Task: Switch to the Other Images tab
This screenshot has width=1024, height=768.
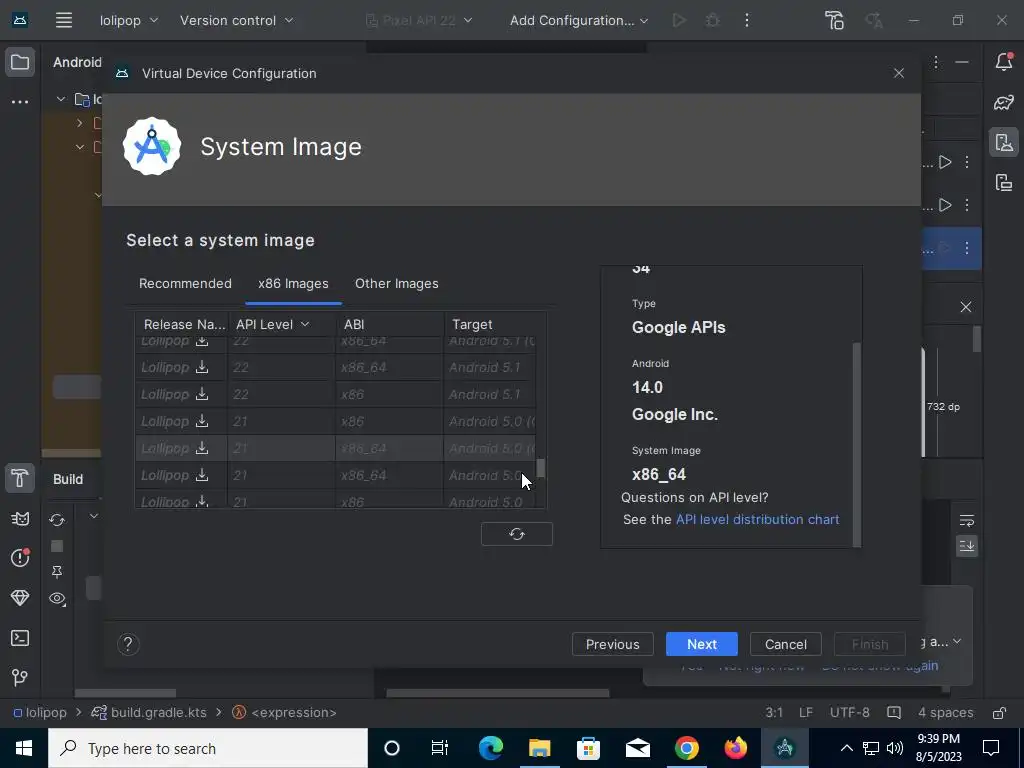Action: (396, 283)
